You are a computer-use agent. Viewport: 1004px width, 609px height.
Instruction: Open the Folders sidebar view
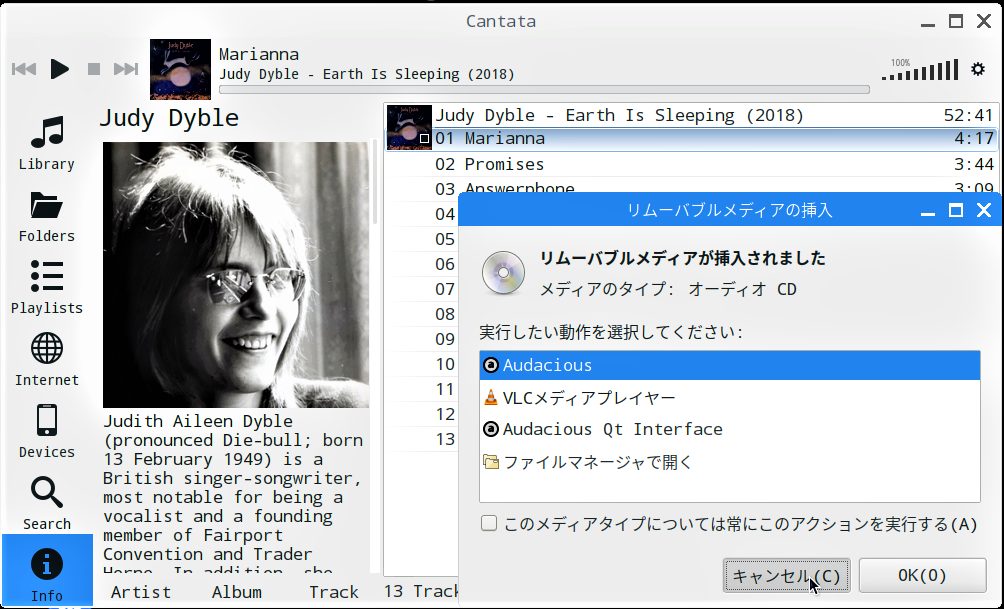(x=47, y=216)
